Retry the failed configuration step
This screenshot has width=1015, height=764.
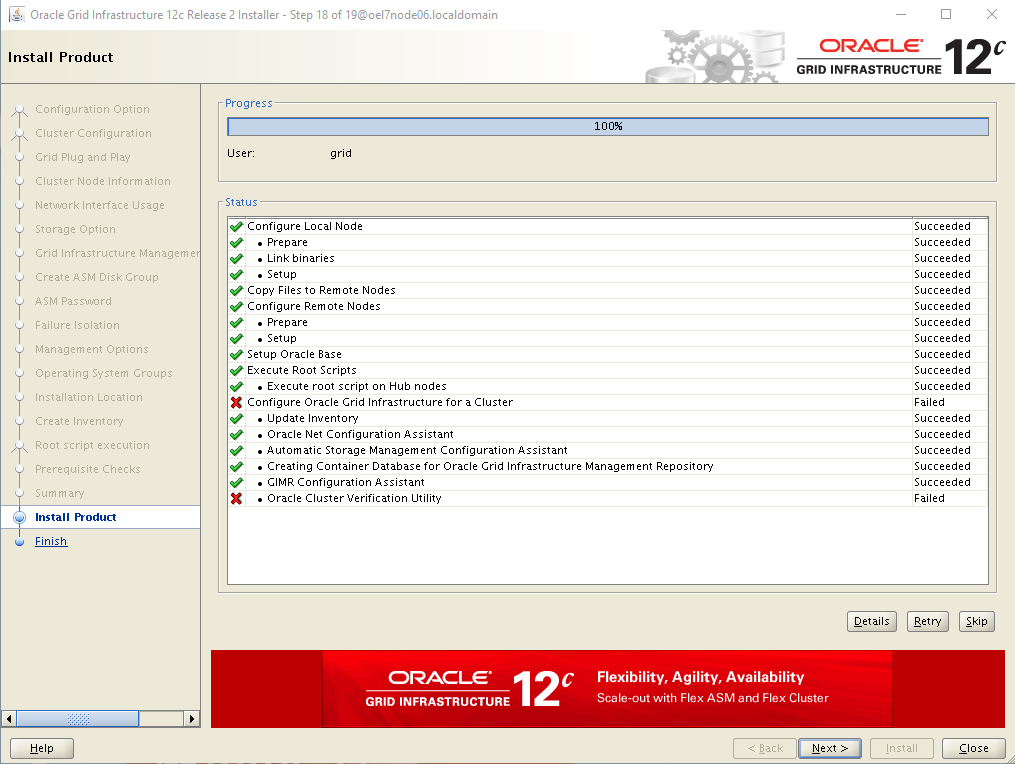[x=927, y=621]
